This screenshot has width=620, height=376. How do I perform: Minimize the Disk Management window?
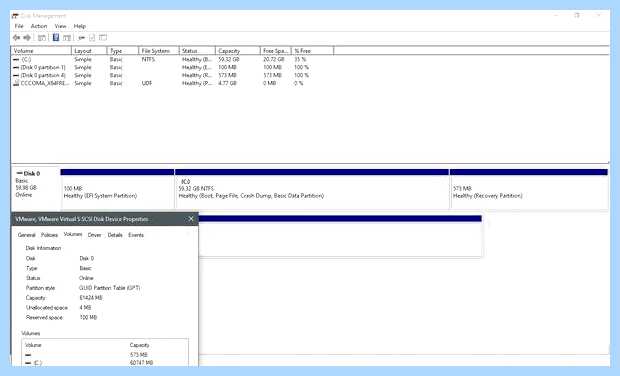click(556, 15)
